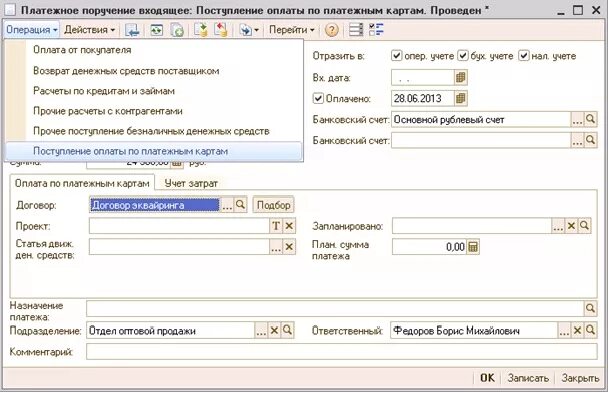Open selection for Подразделение field
Screen dimensions: 608x393
coord(261,331)
